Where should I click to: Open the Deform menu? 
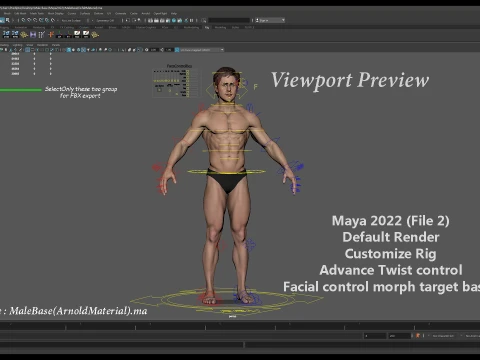point(98,13)
